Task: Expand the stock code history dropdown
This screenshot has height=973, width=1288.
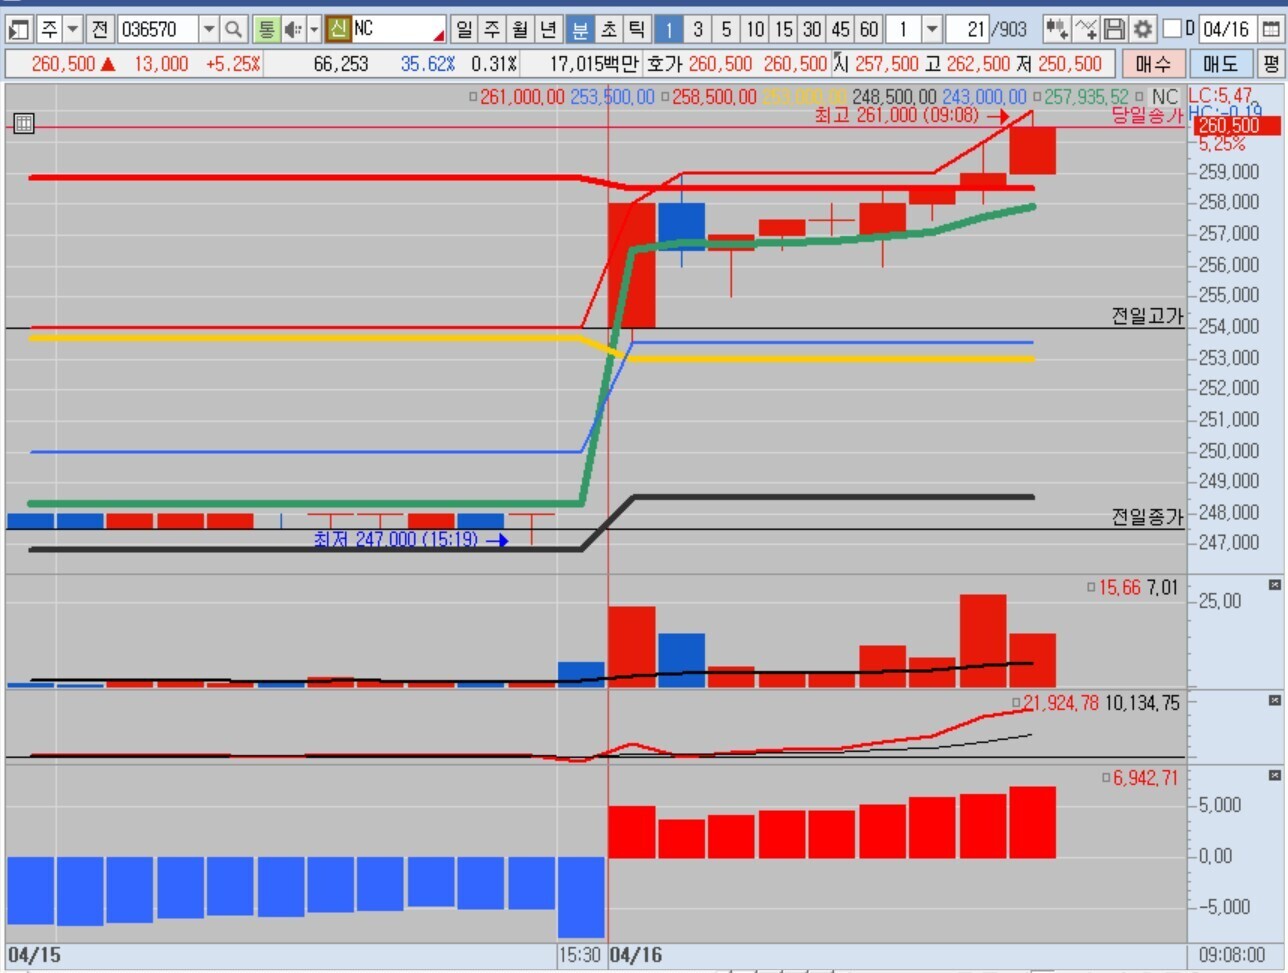Action: point(209,29)
